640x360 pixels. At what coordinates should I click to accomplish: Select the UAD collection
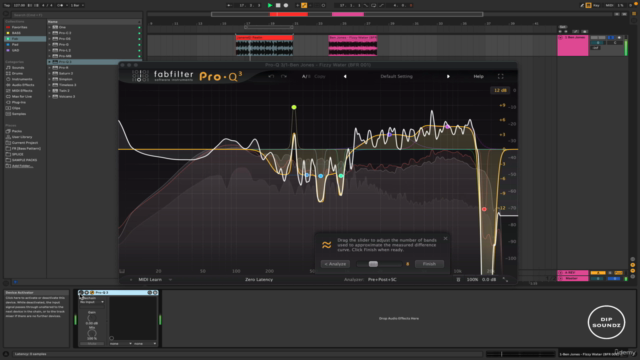point(16,50)
